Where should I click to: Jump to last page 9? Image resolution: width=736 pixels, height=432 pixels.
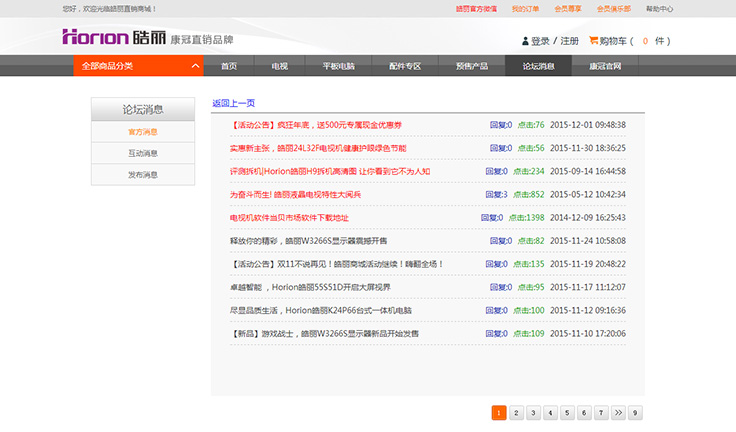click(635, 413)
